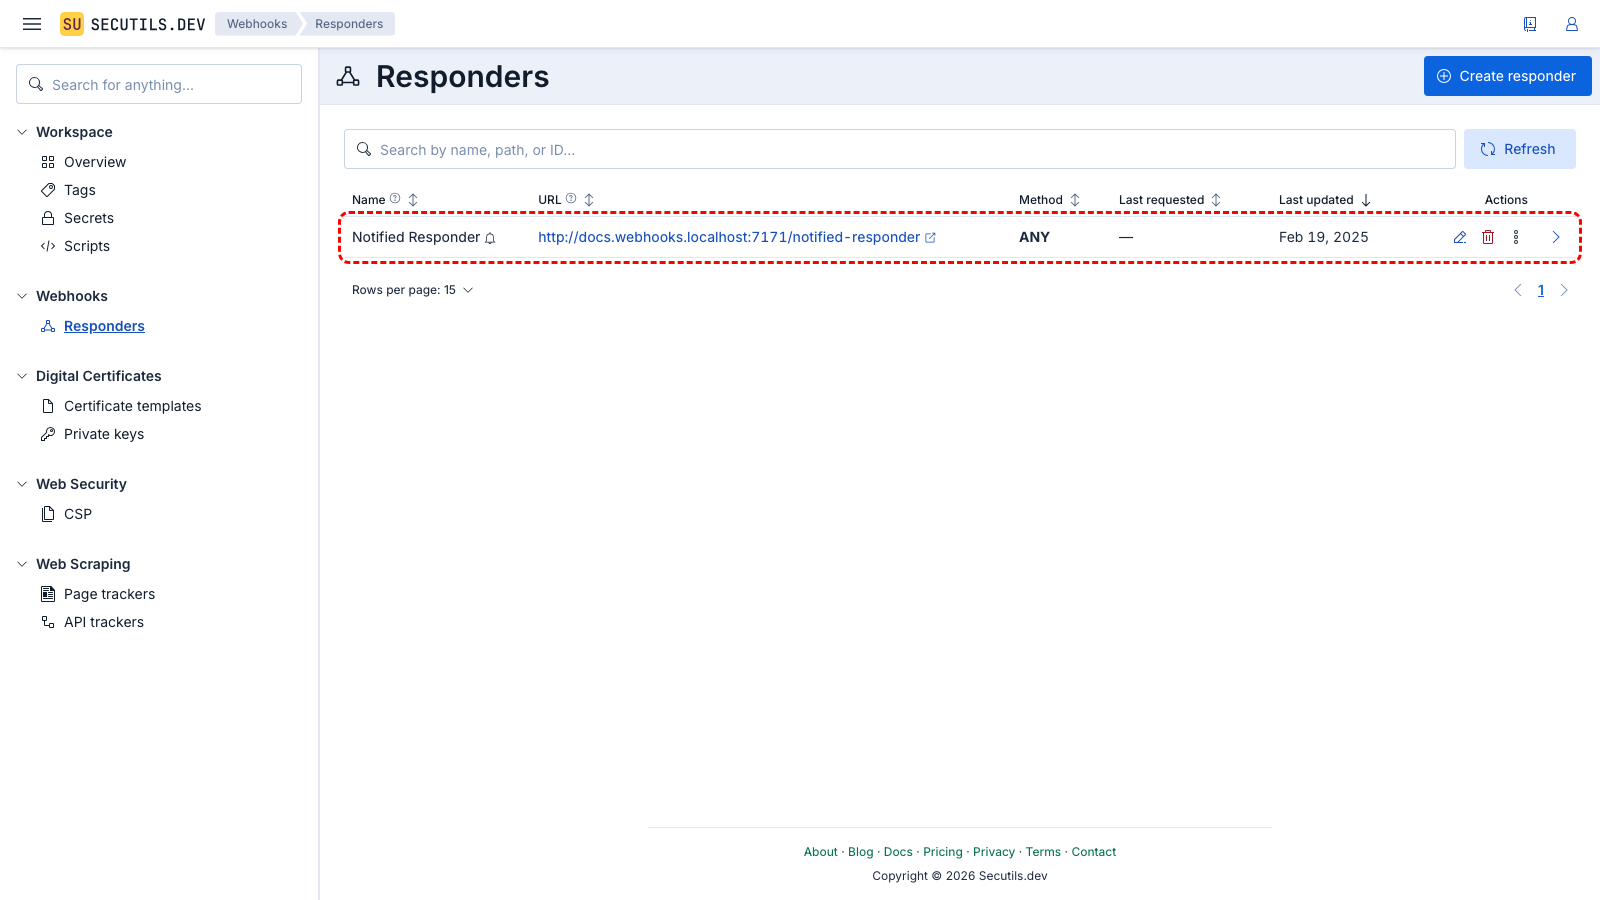Open the documentation book icon in header

[1530, 24]
